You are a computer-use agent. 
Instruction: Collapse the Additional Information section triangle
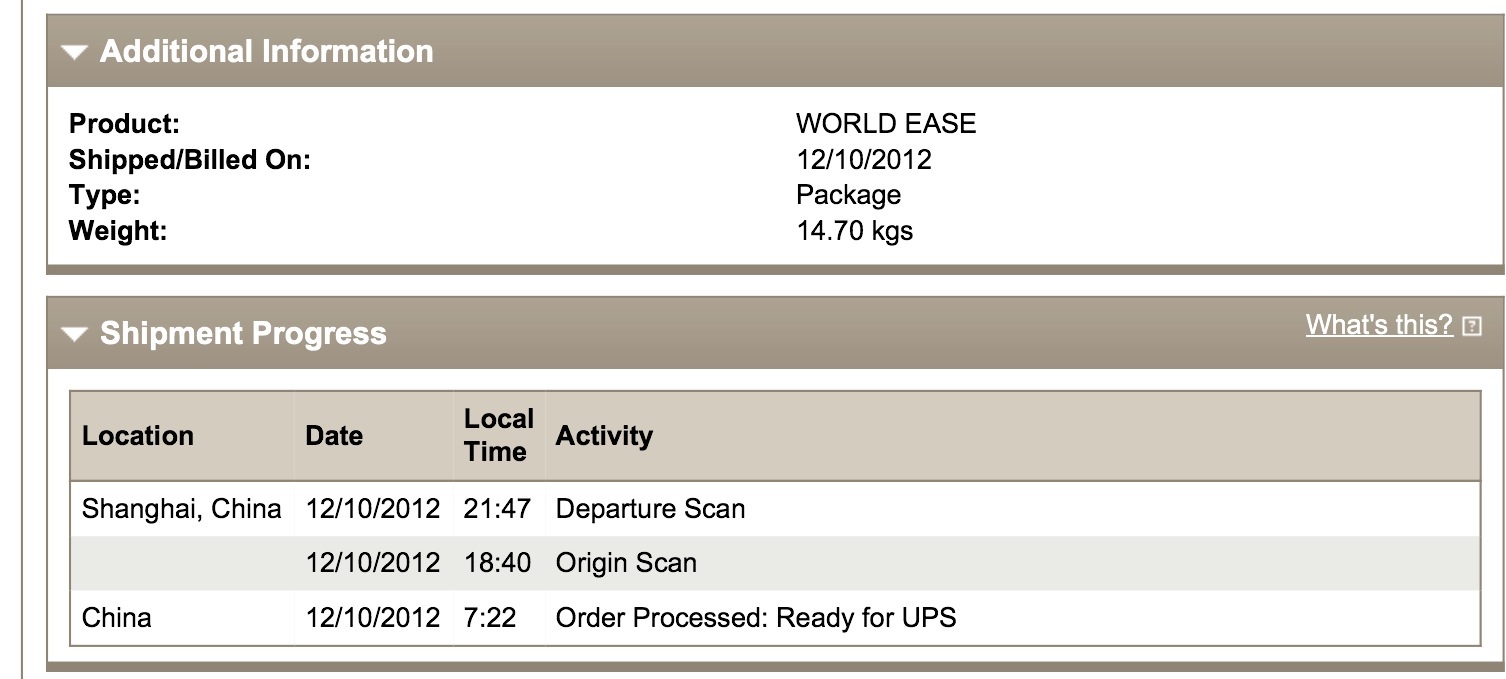(74, 52)
